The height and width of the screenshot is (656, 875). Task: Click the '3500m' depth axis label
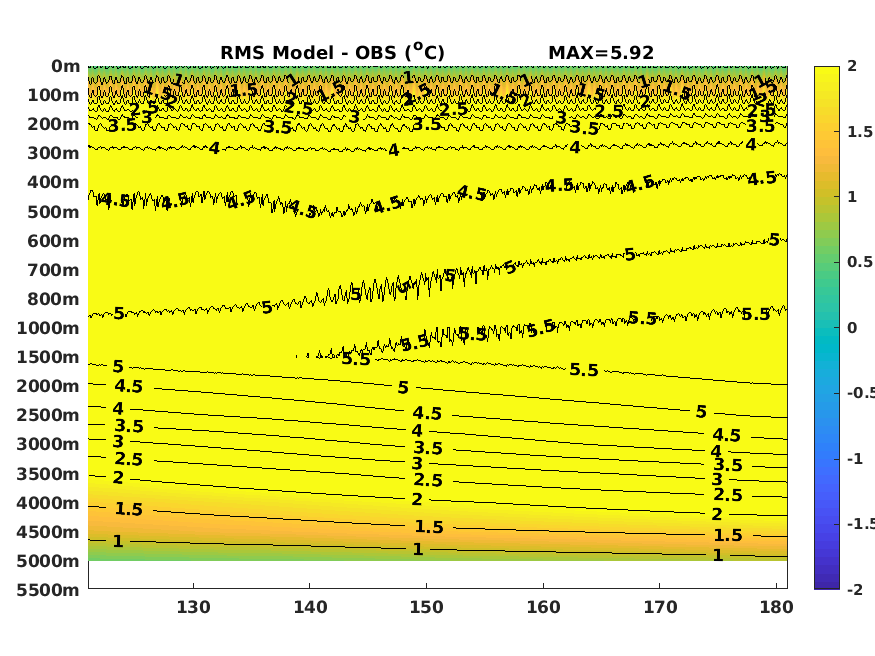point(49,475)
